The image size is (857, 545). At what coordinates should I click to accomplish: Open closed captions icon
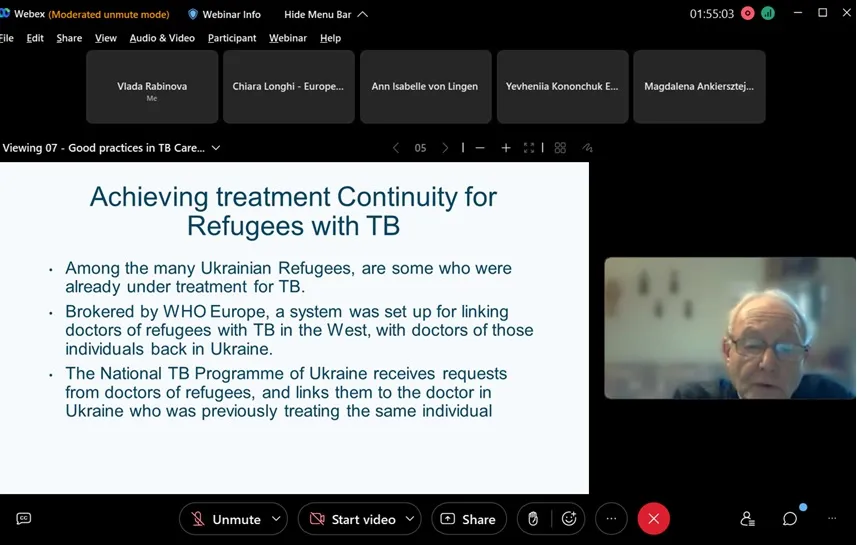pyautogui.click(x=24, y=518)
